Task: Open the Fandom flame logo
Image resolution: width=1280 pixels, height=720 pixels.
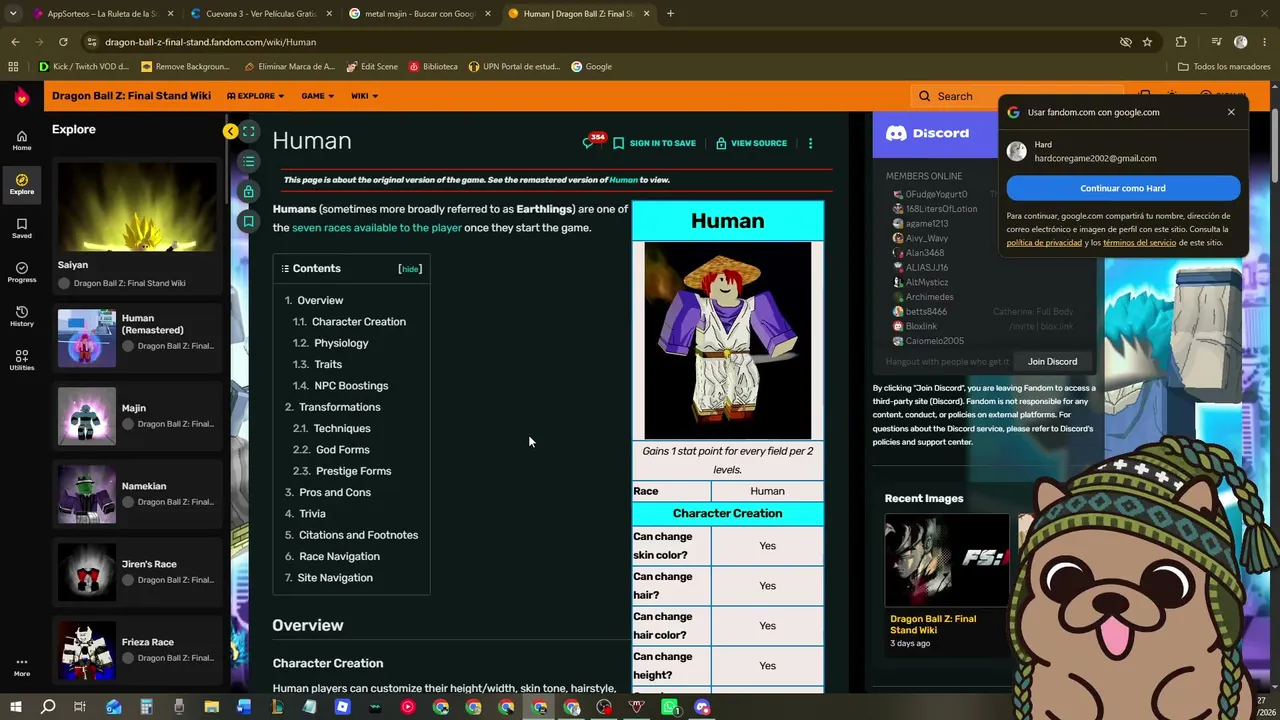Action: coord(21,97)
